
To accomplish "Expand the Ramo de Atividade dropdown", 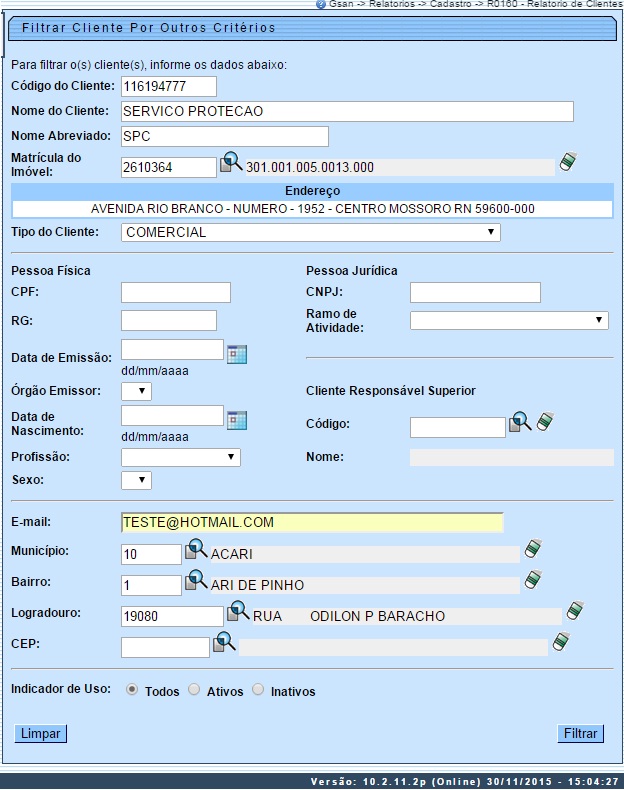I will tap(508, 320).
